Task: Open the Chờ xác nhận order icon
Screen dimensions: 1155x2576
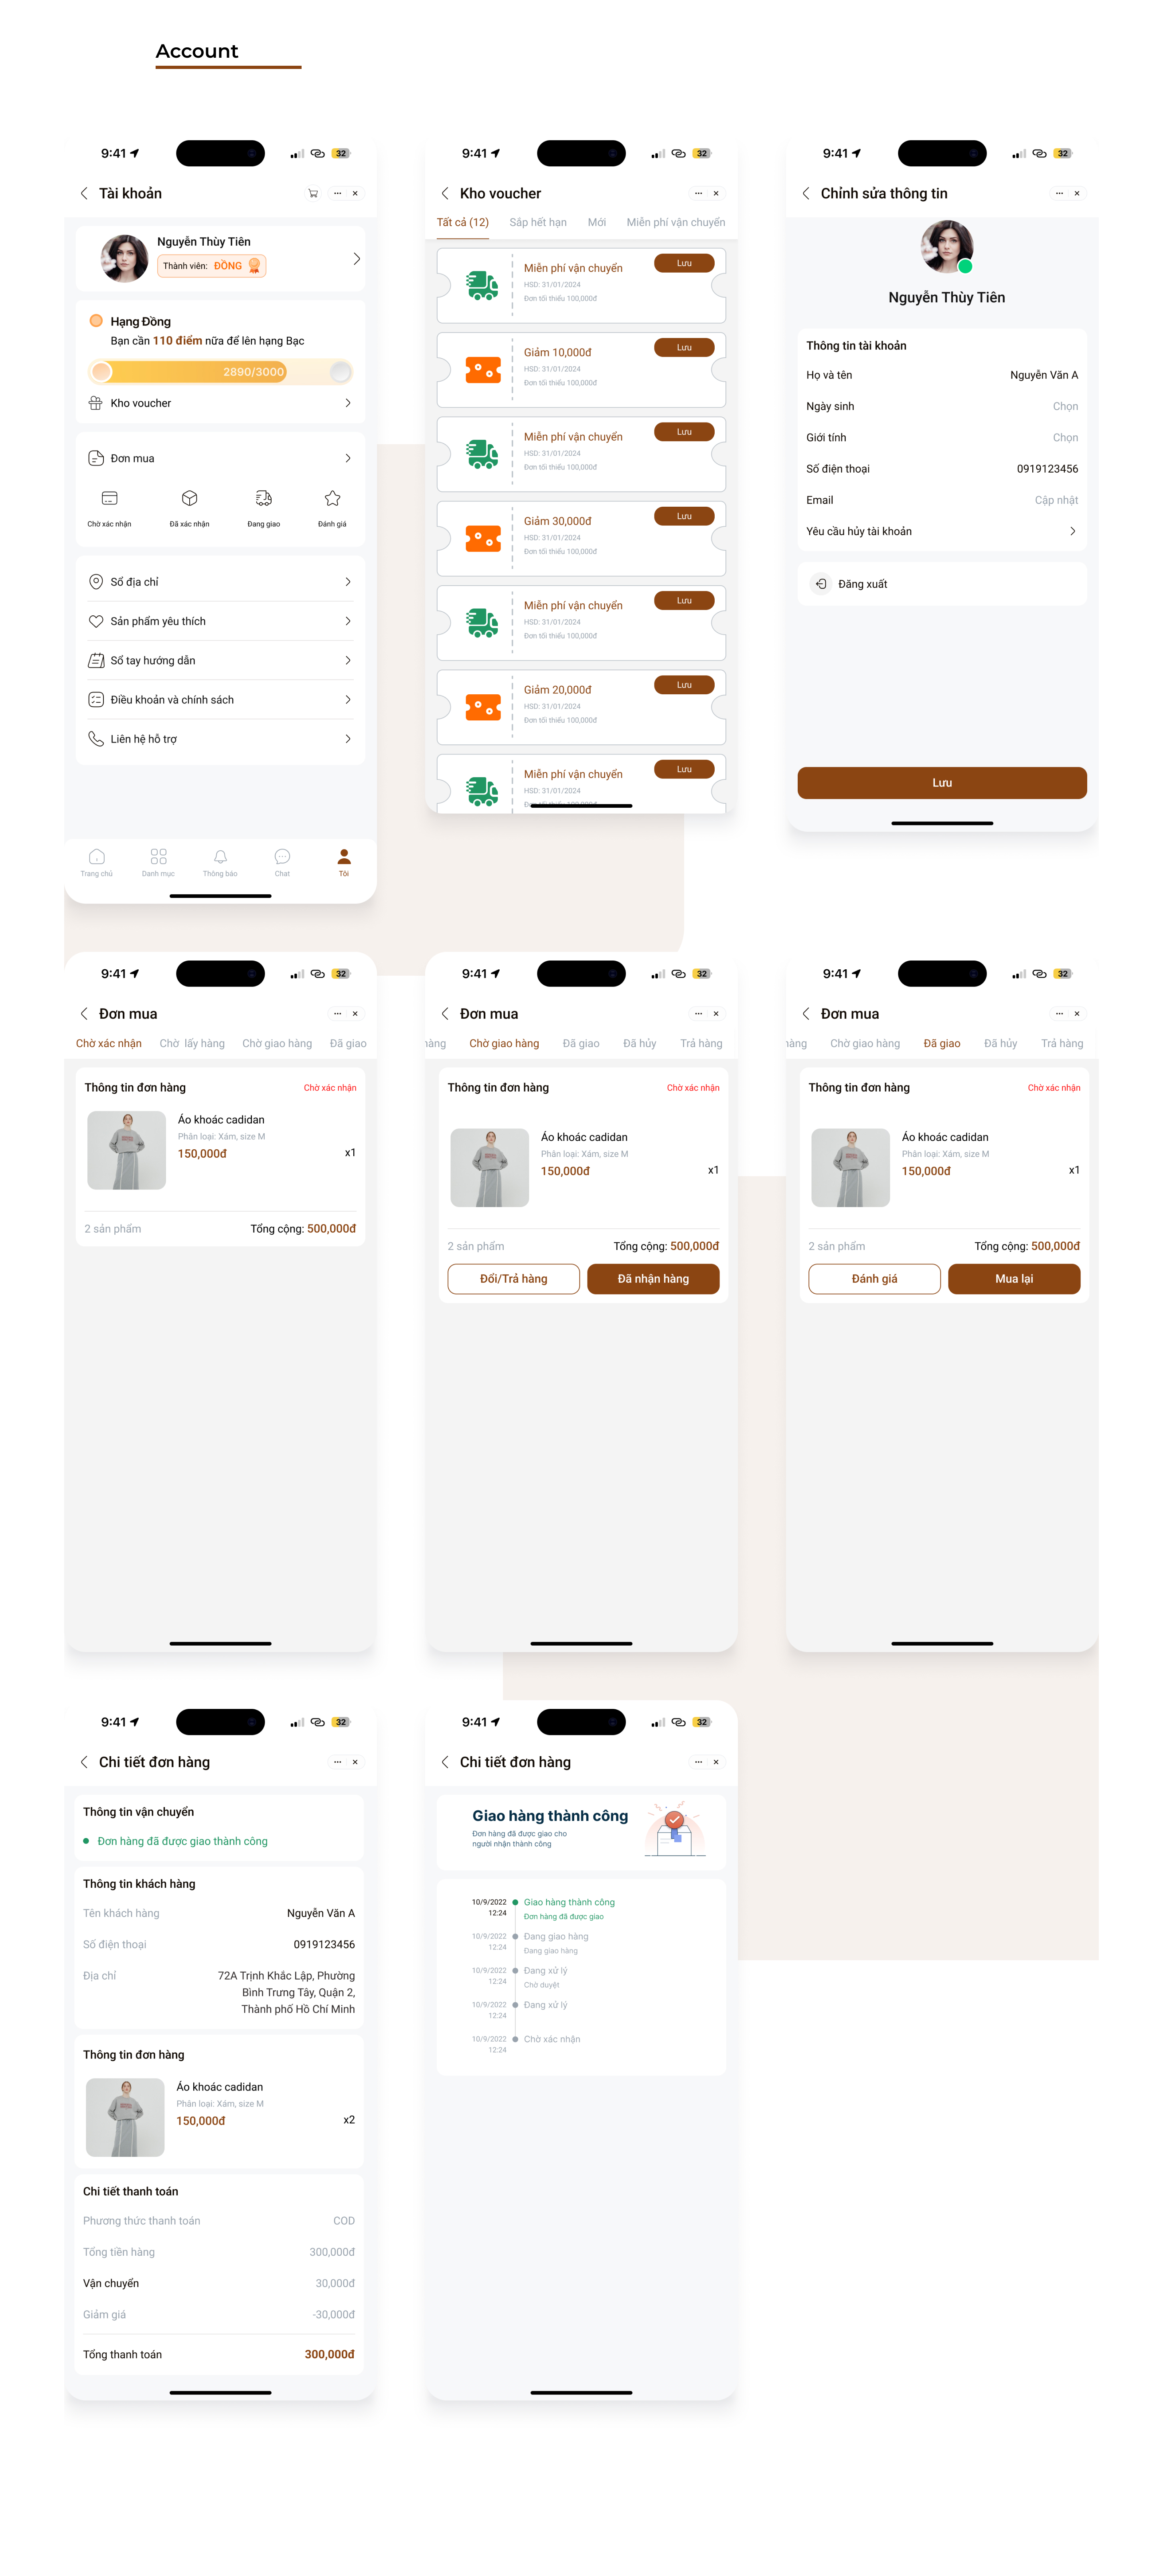Action: (110, 498)
